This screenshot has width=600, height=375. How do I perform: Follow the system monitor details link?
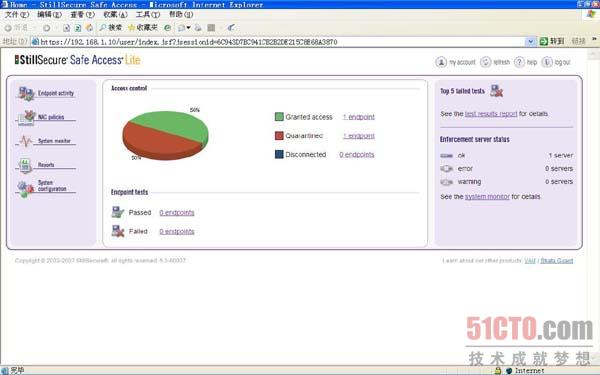tap(487, 197)
